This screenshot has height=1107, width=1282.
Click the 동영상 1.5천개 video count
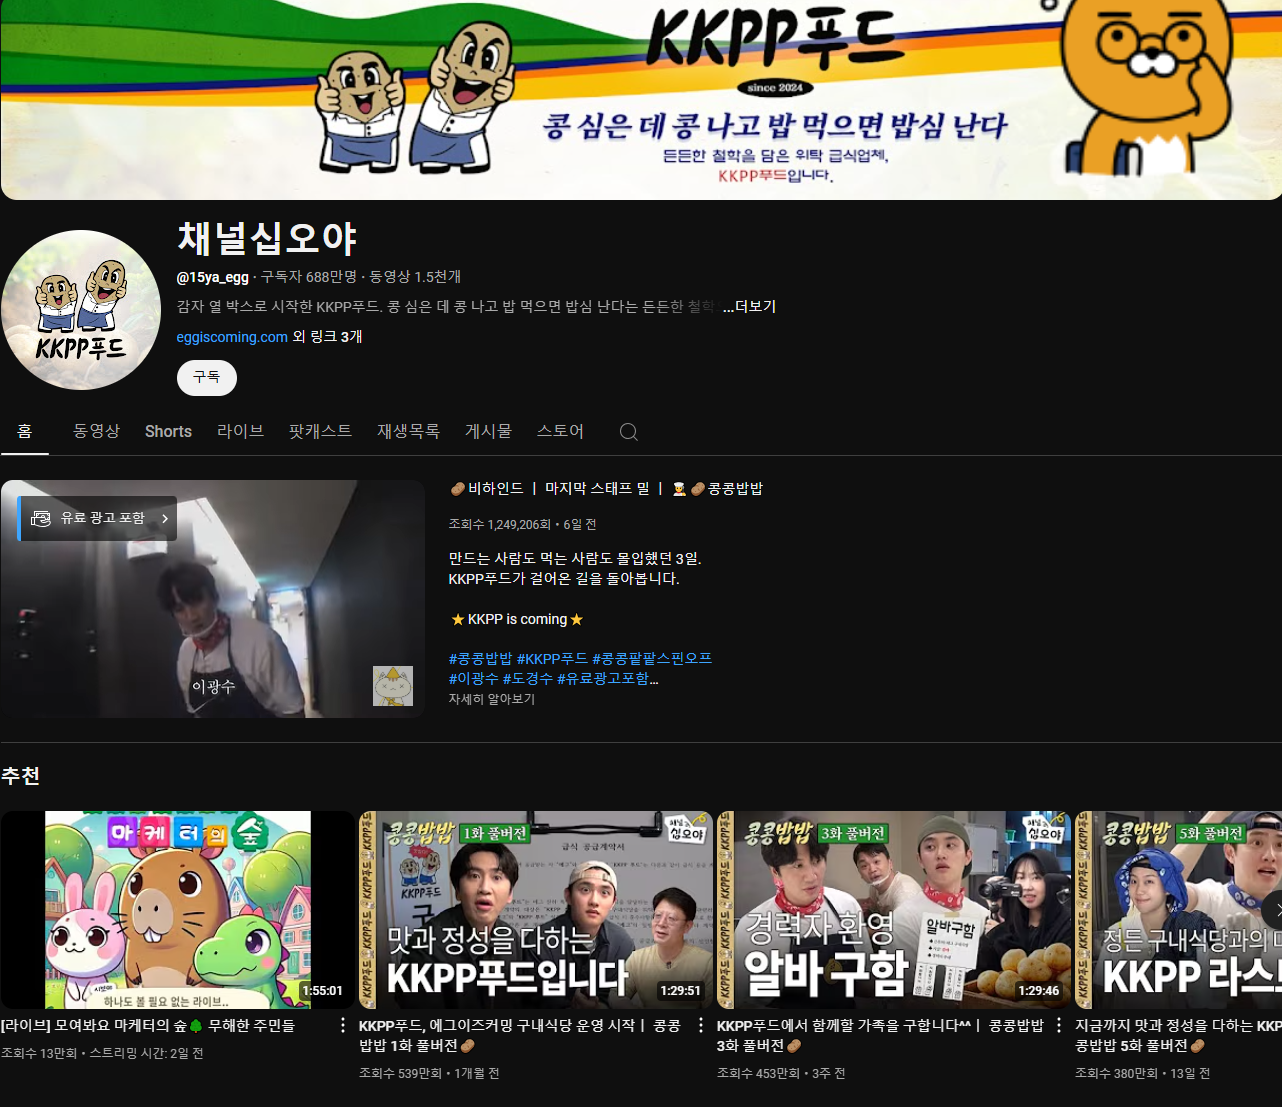point(415,277)
